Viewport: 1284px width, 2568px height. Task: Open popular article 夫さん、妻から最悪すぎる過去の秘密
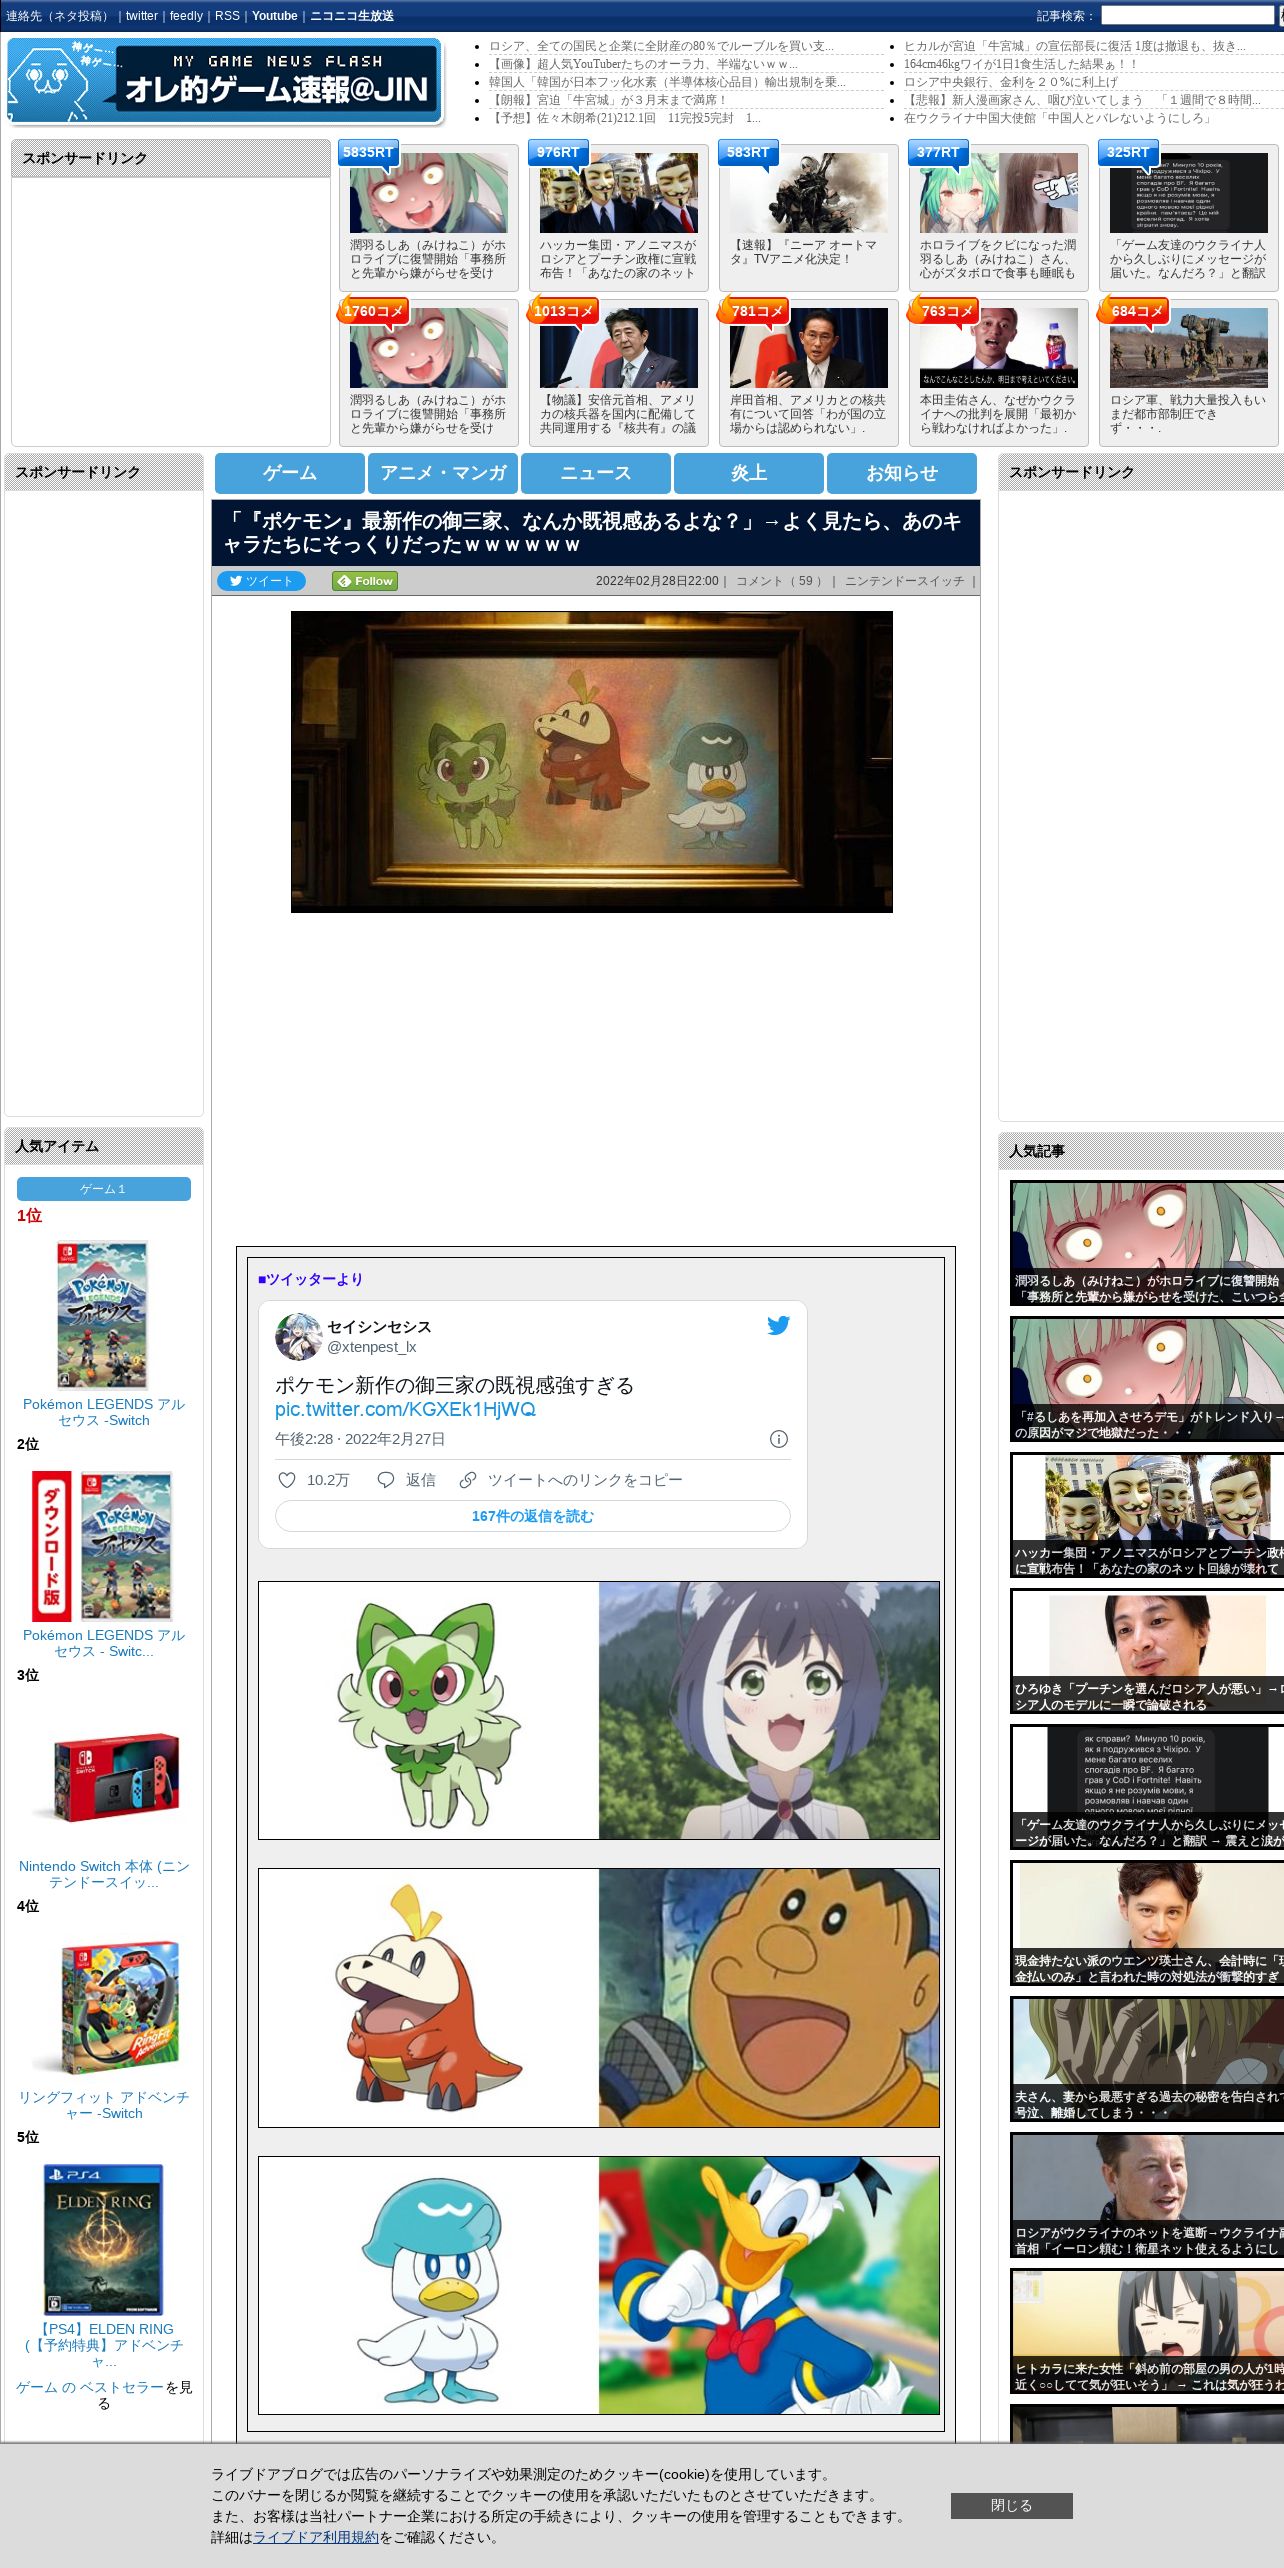click(x=1147, y=2059)
